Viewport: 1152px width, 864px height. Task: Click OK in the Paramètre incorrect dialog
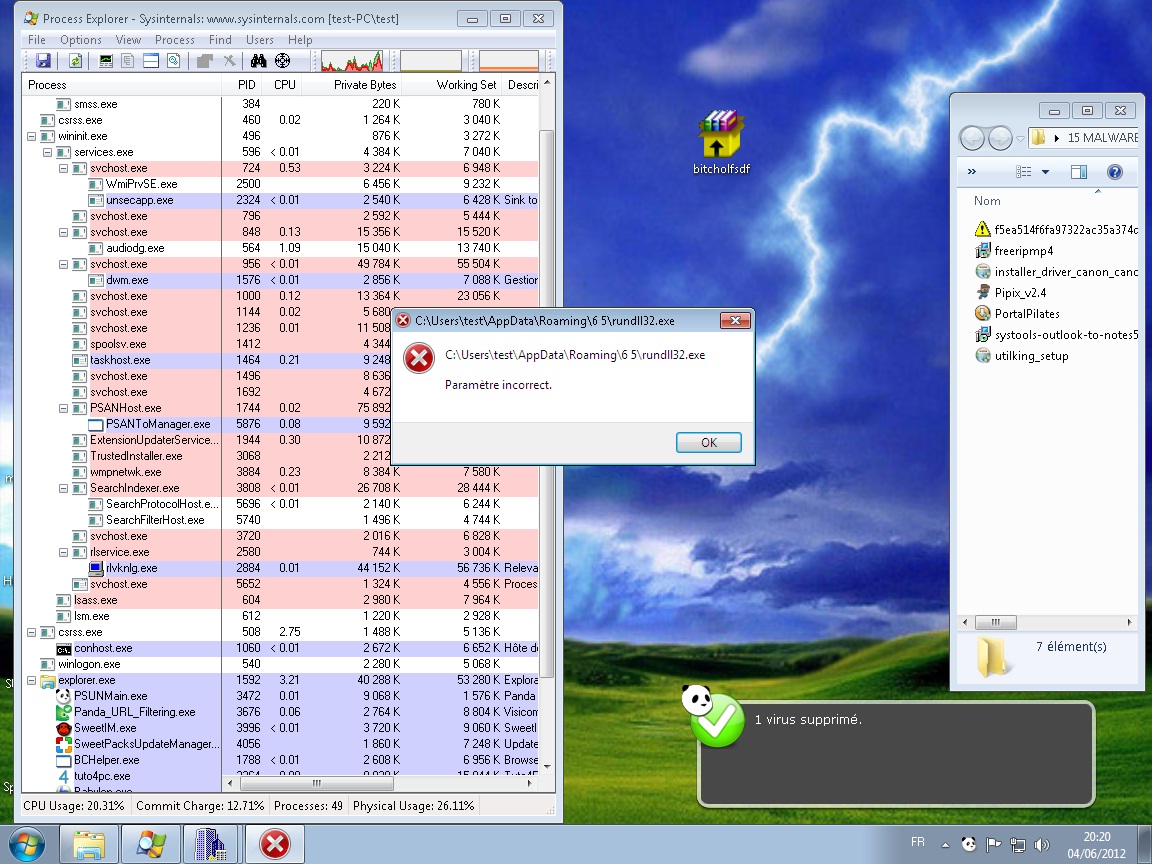(708, 442)
